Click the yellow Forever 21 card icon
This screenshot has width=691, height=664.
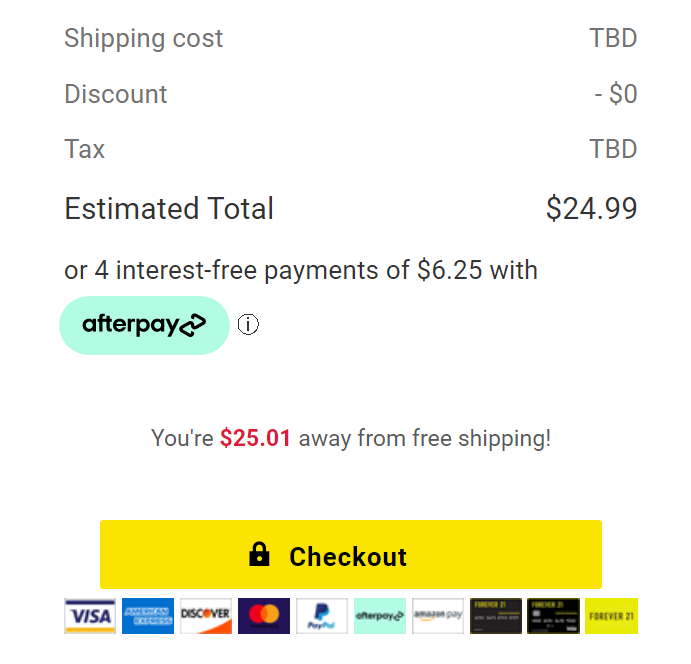[x=611, y=616]
